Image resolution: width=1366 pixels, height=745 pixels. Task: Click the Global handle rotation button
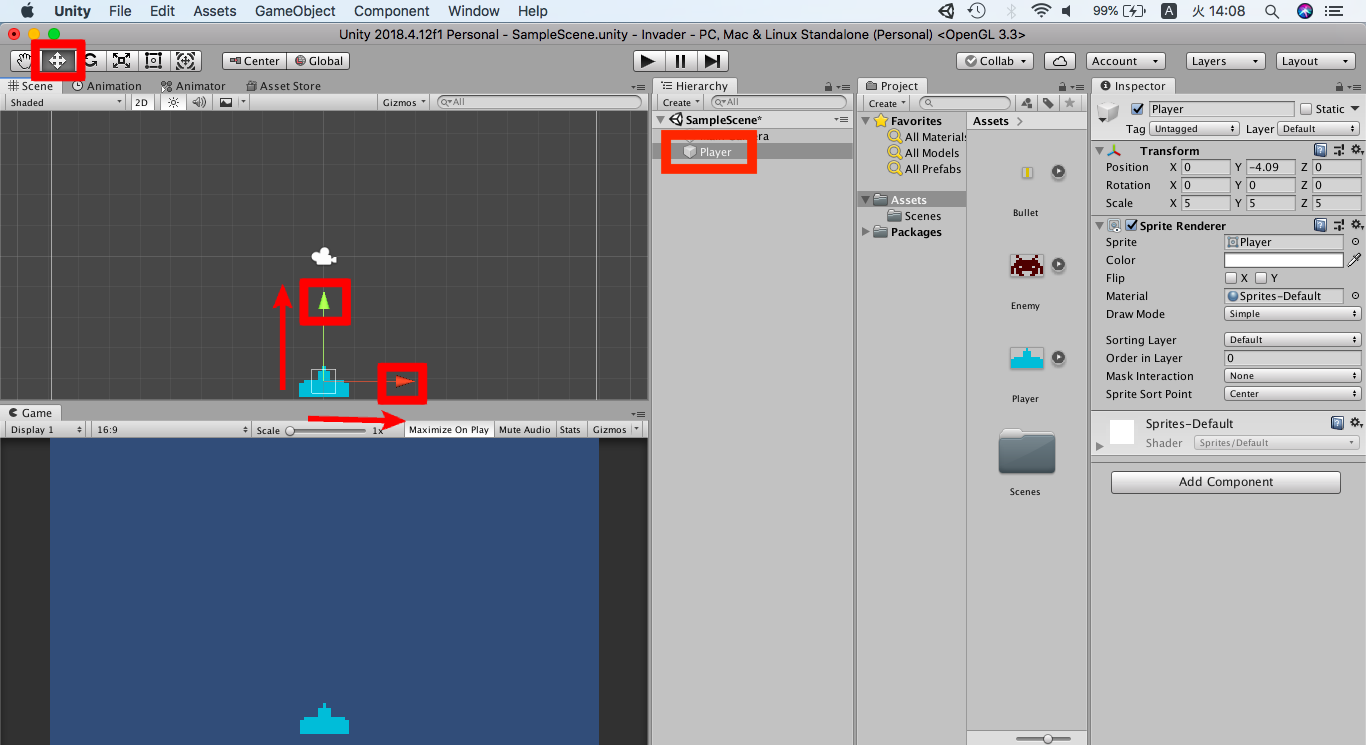[x=318, y=61]
